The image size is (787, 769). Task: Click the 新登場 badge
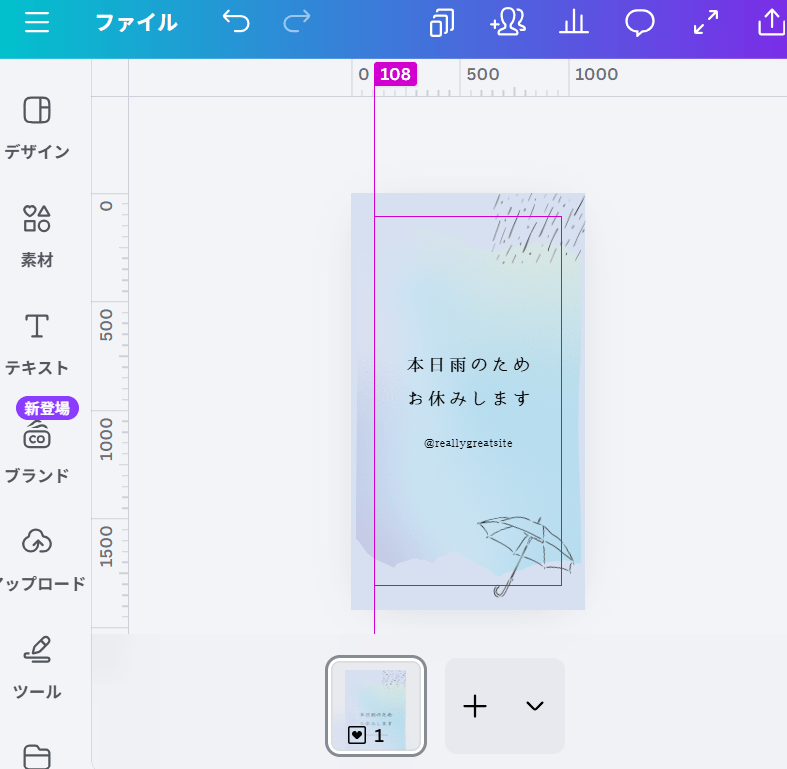pos(47,408)
